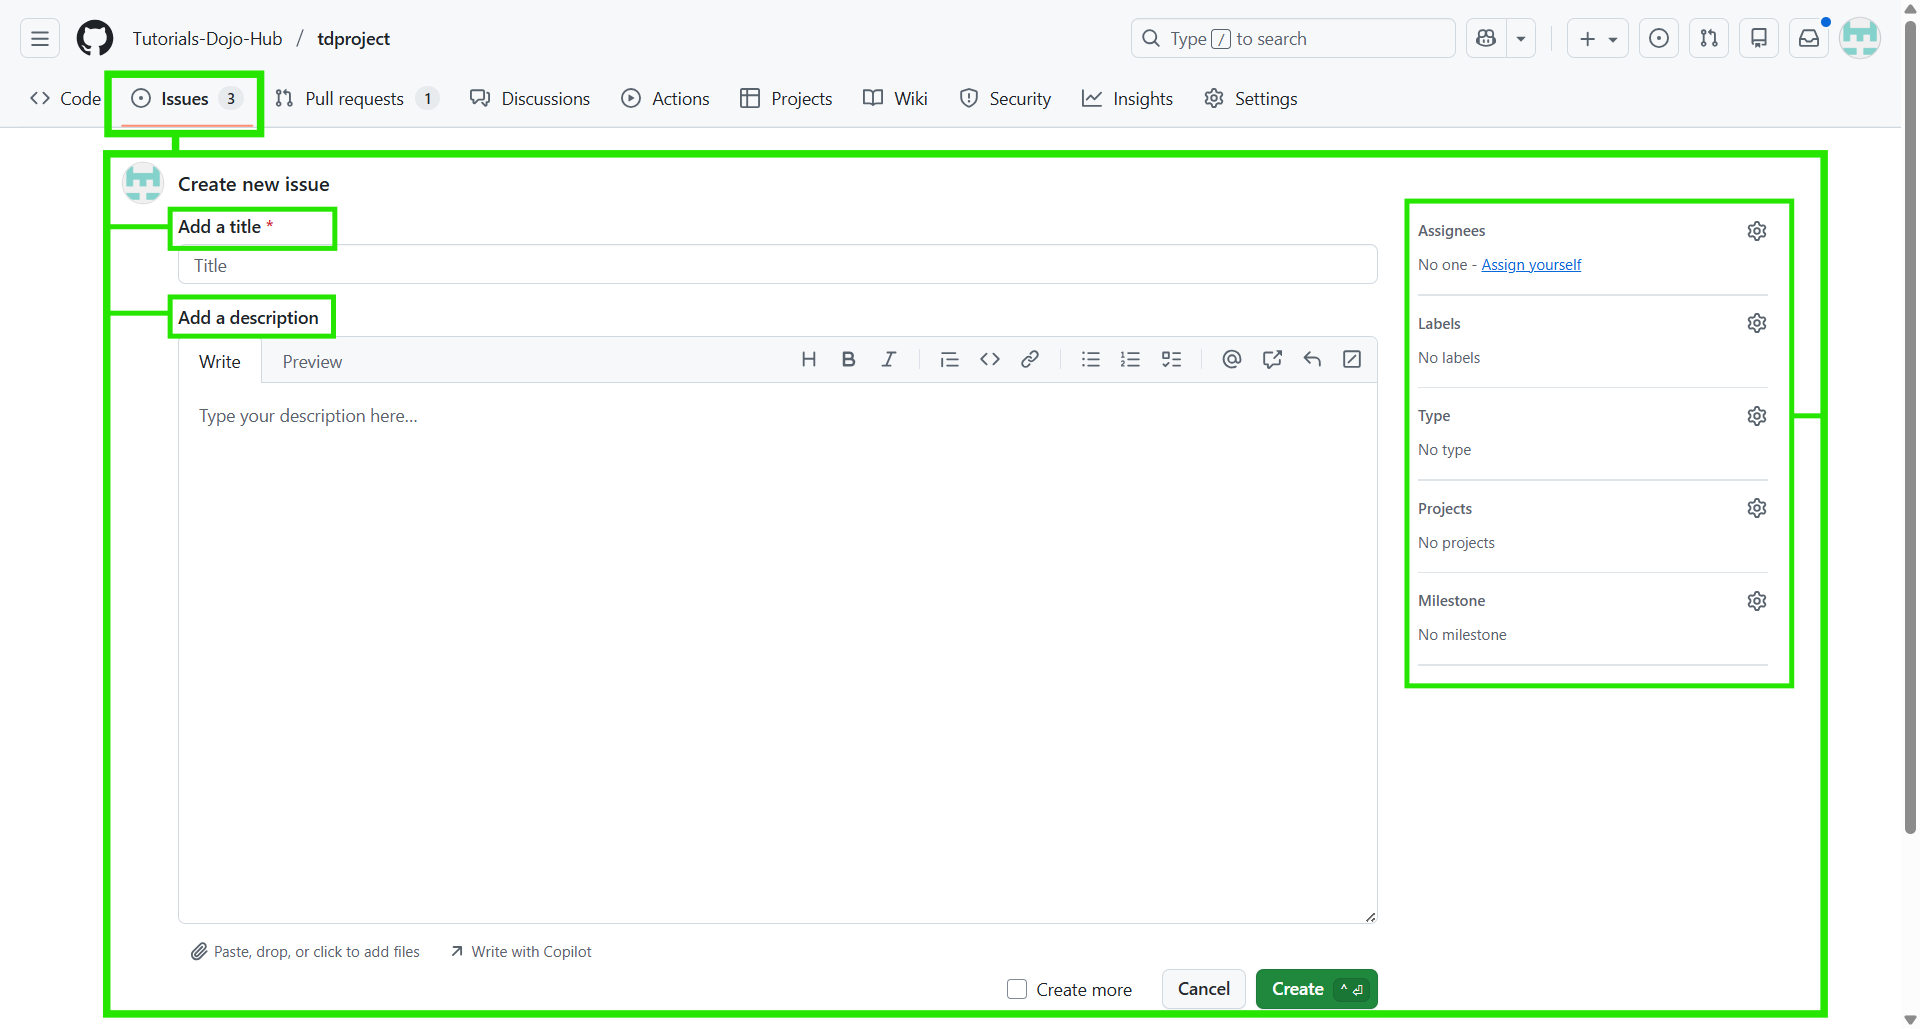Mention a user with the @ icon

(x=1231, y=359)
